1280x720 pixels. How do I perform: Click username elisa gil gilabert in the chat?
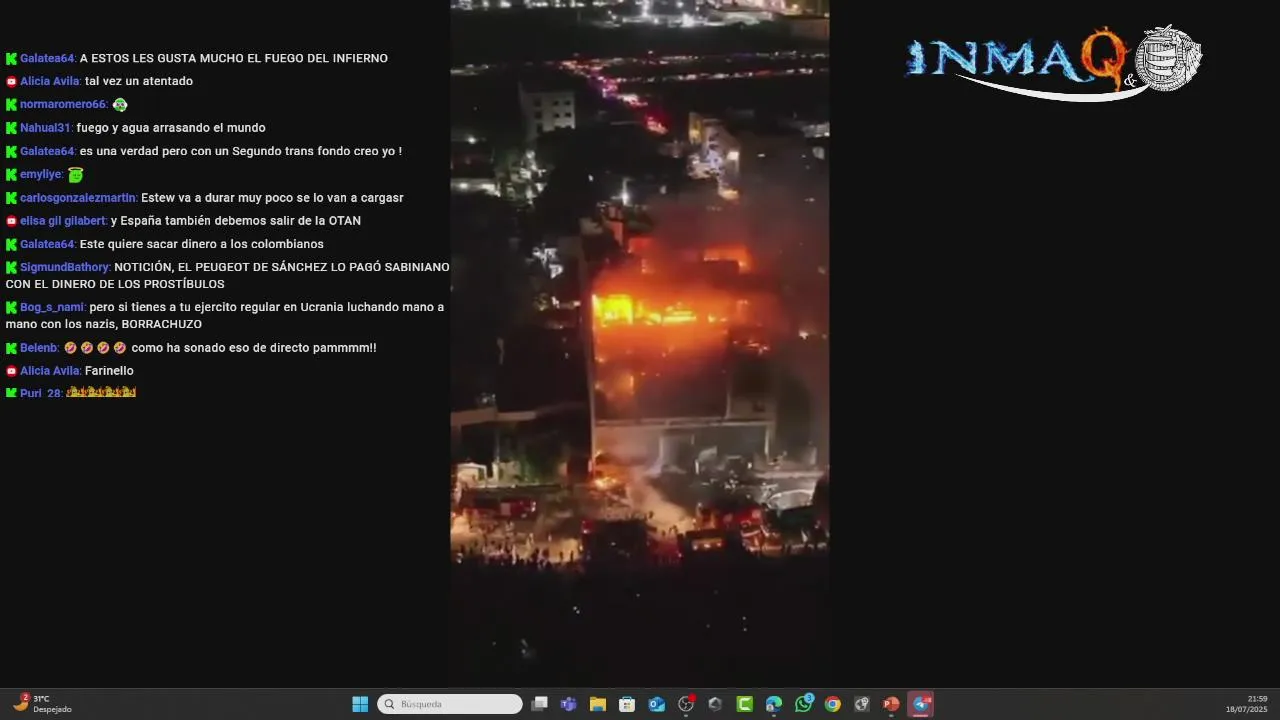63,221
